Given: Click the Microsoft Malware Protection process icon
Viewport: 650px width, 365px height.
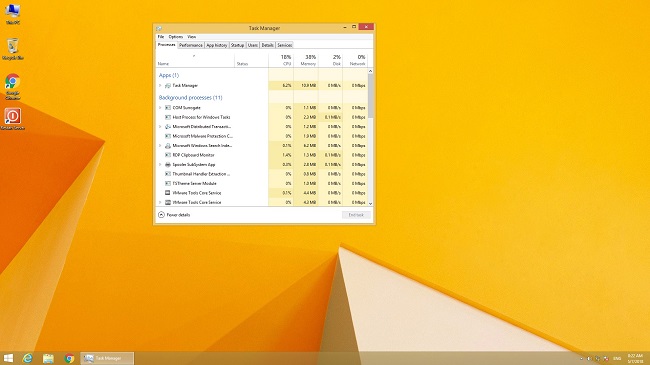Looking at the screenshot, I should tap(167, 136).
